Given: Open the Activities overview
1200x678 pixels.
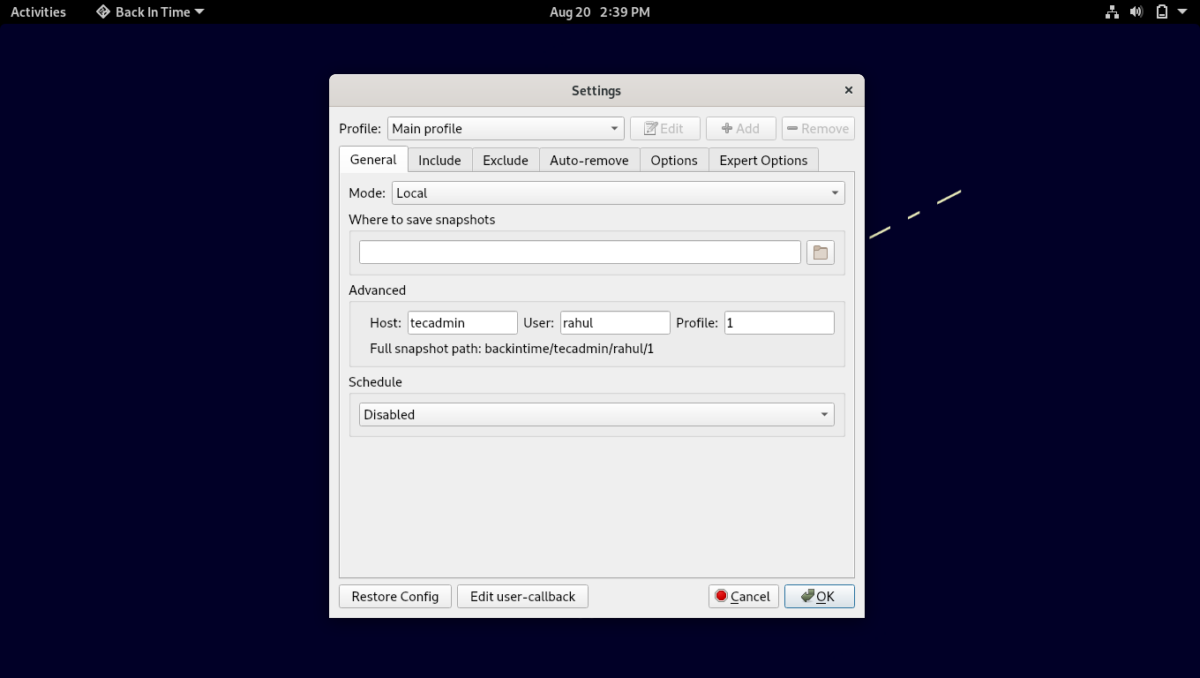Looking at the screenshot, I should pyautogui.click(x=38, y=12).
